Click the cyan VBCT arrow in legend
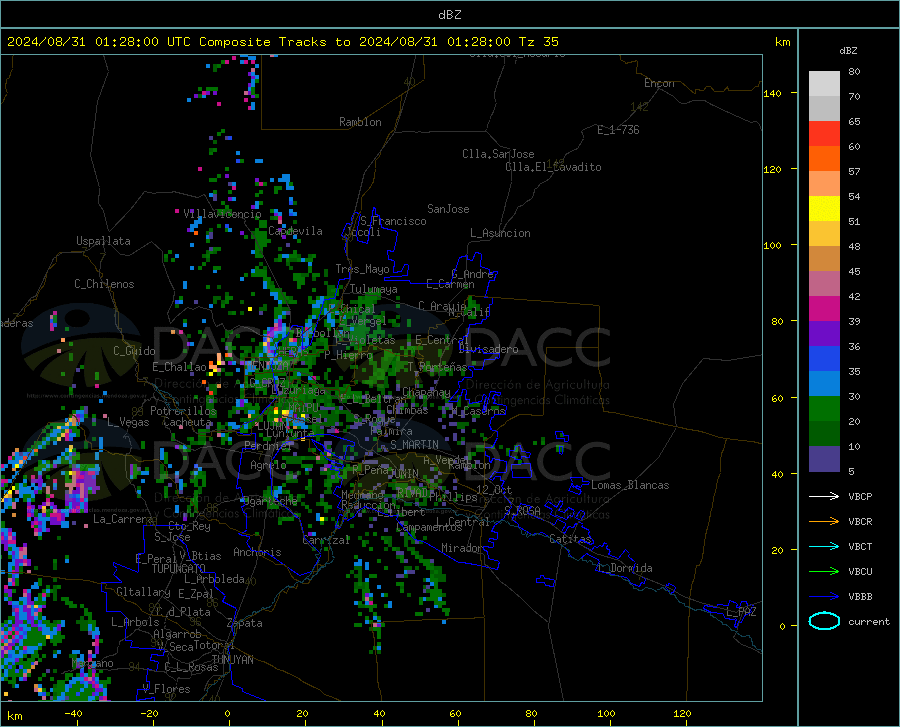Viewport: 900px width, 727px height. (x=824, y=546)
